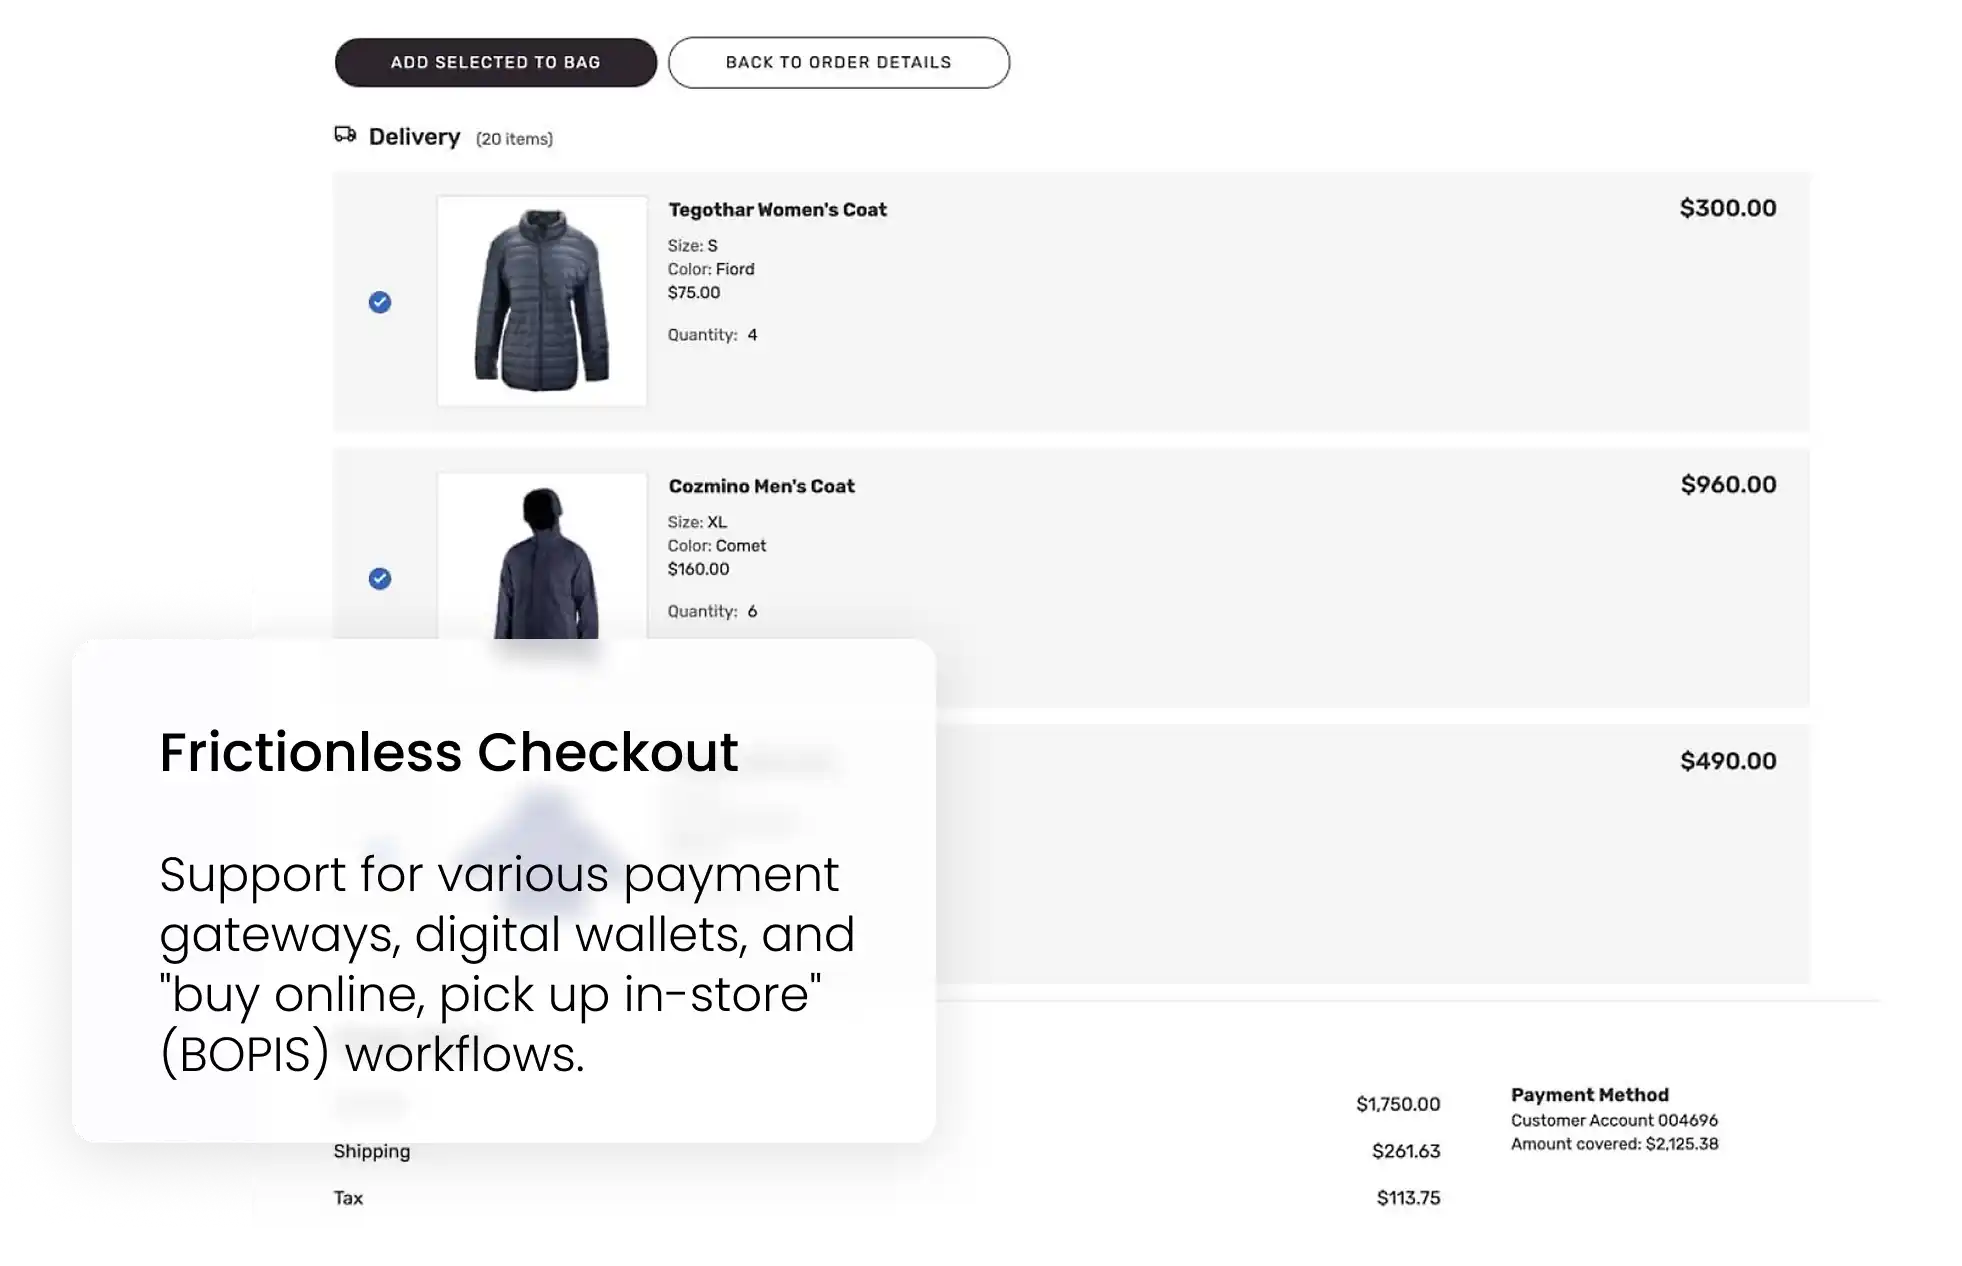
Task: Click the Payment Method heading
Action: coord(1589,1095)
